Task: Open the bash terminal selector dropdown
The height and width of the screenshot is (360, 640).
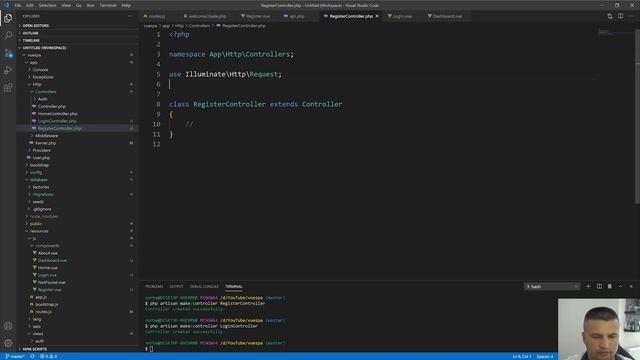Action: [x=552, y=287]
